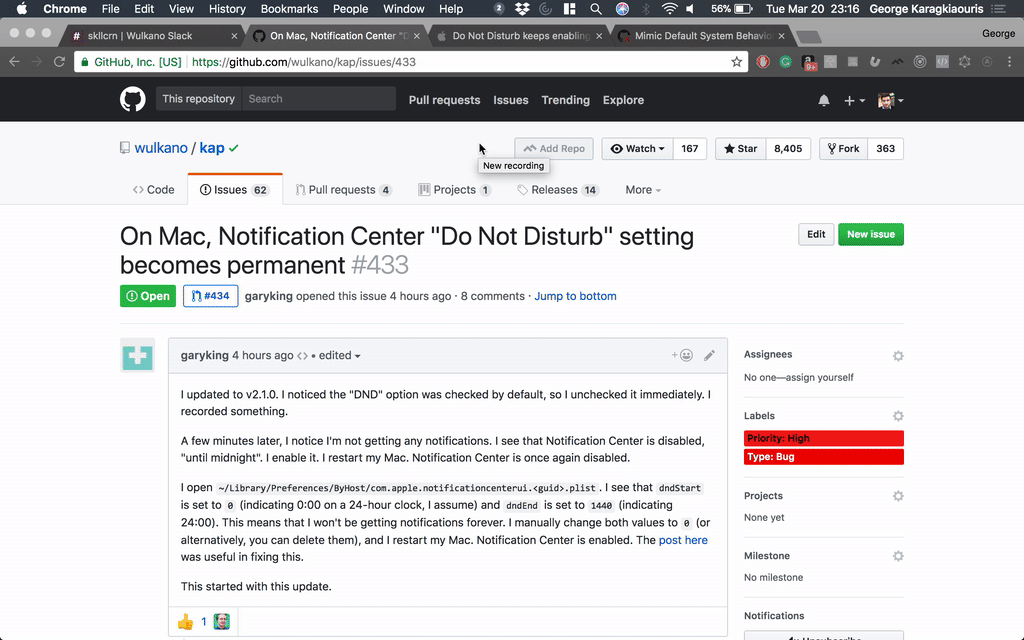Switch to the Issues tab
Viewport: 1024px width, 640px height.
point(234,190)
